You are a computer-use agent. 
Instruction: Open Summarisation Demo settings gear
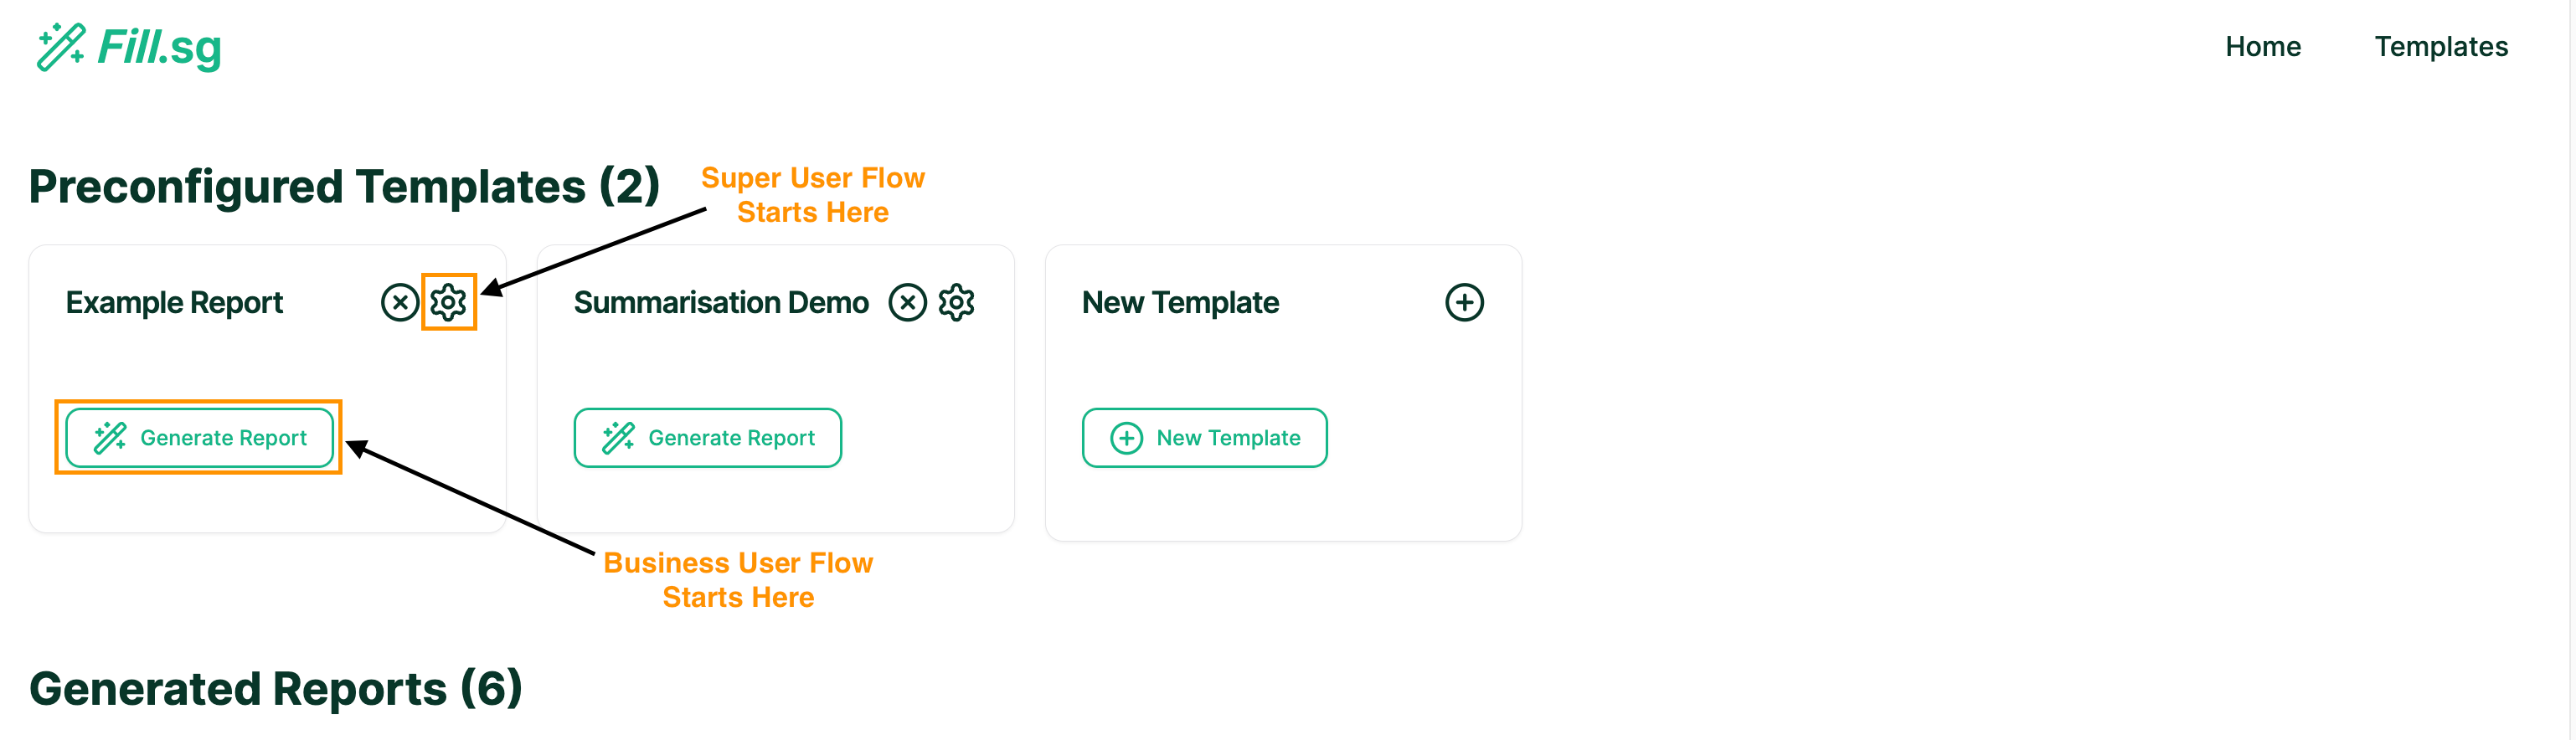[x=957, y=302]
